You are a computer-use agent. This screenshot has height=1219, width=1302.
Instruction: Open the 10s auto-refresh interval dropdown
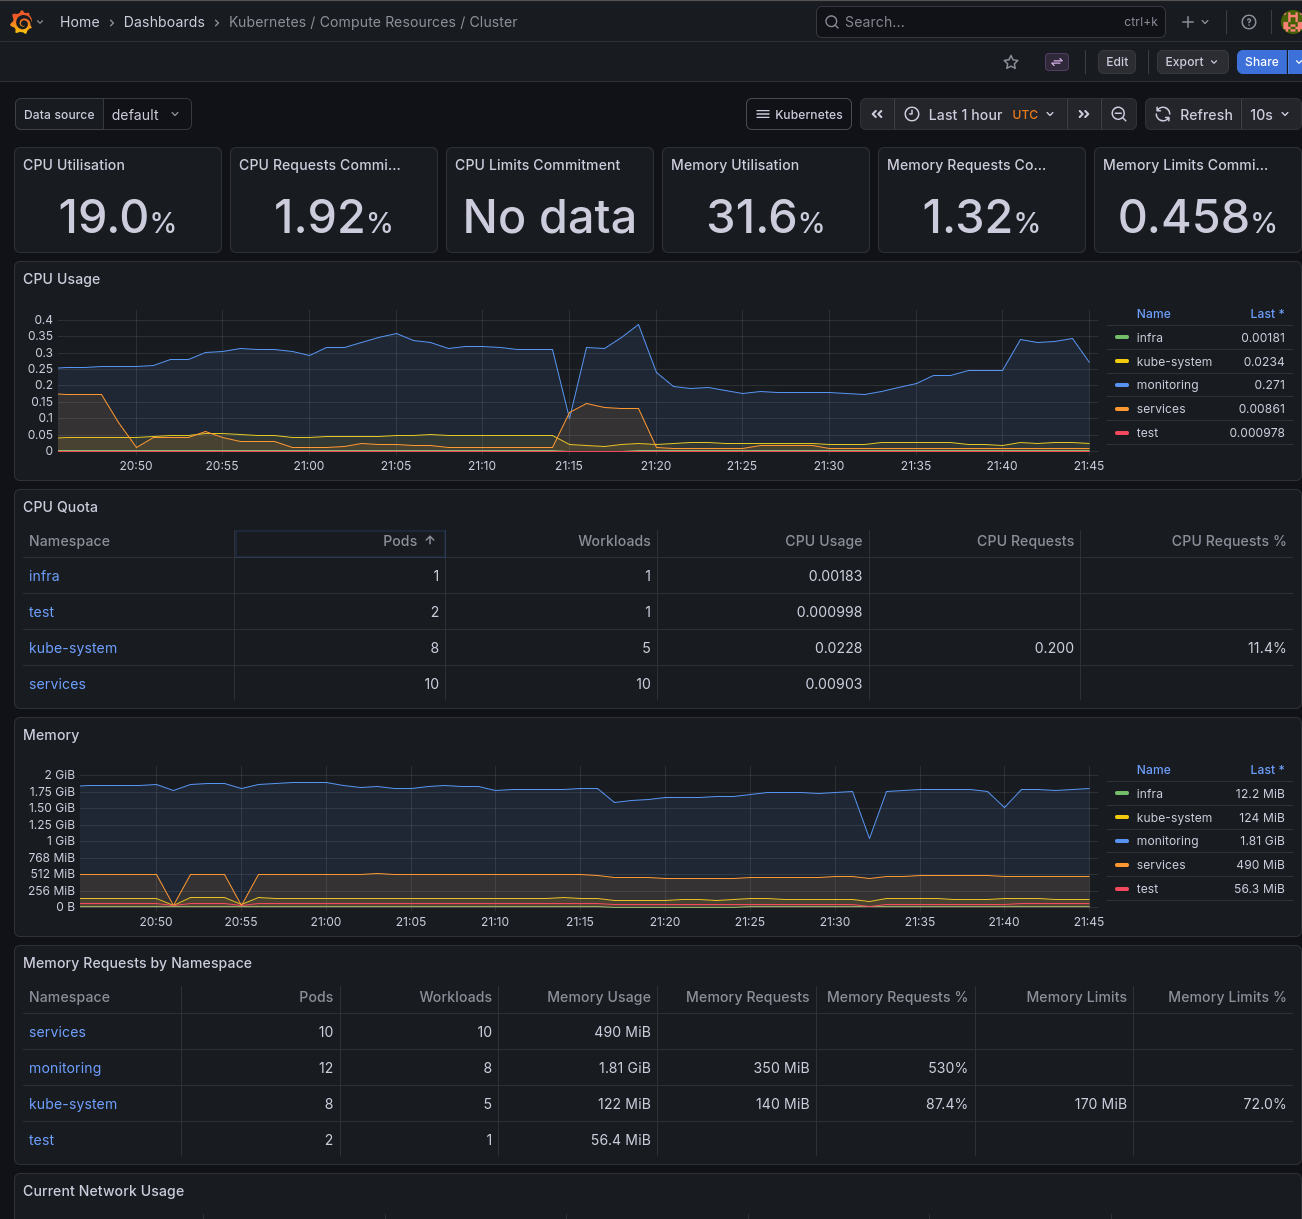pos(1270,114)
